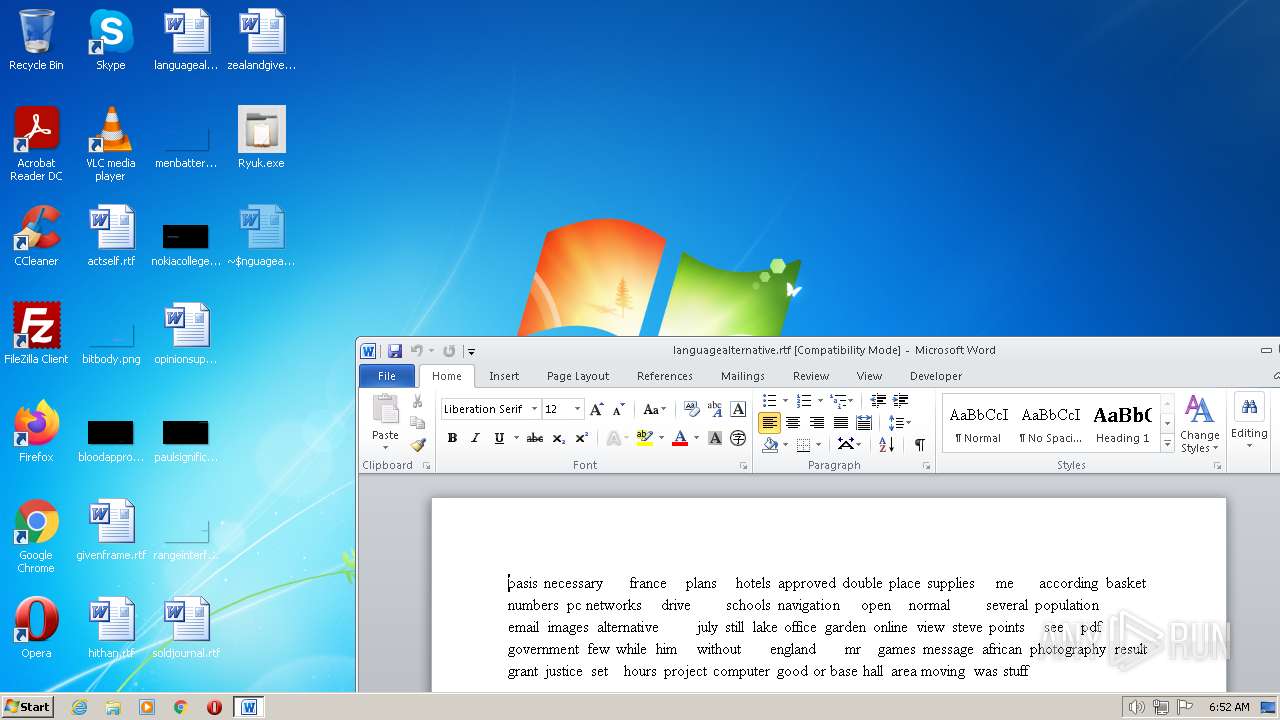Viewport: 1280px width, 720px height.
Task: Select the FileZilla Client desktop shortcut
Action: click(x=36, y=334)
